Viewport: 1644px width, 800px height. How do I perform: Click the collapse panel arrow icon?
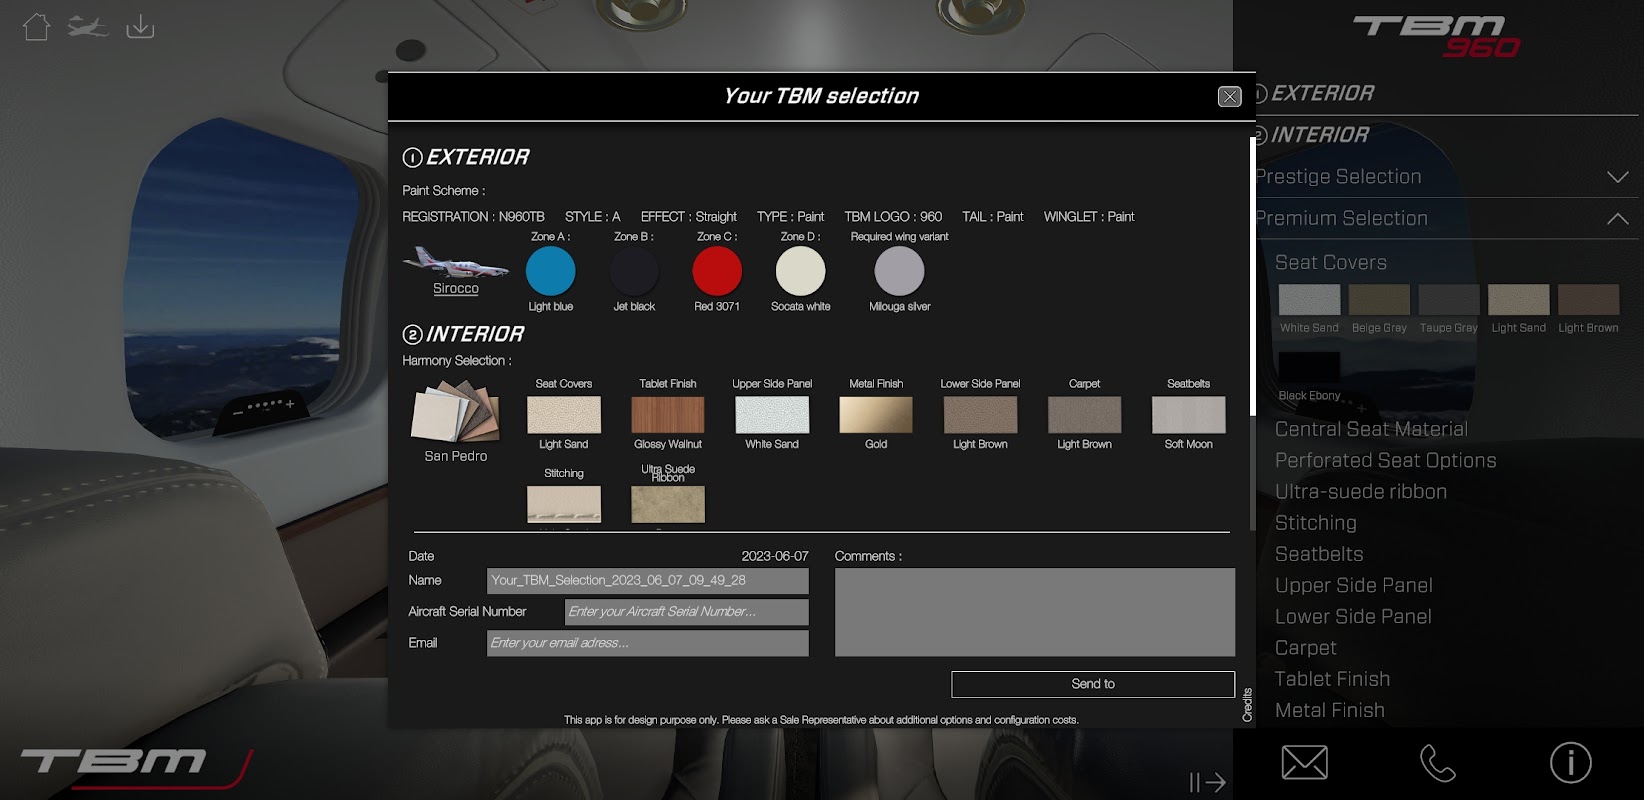click(x=1207, y=782)
